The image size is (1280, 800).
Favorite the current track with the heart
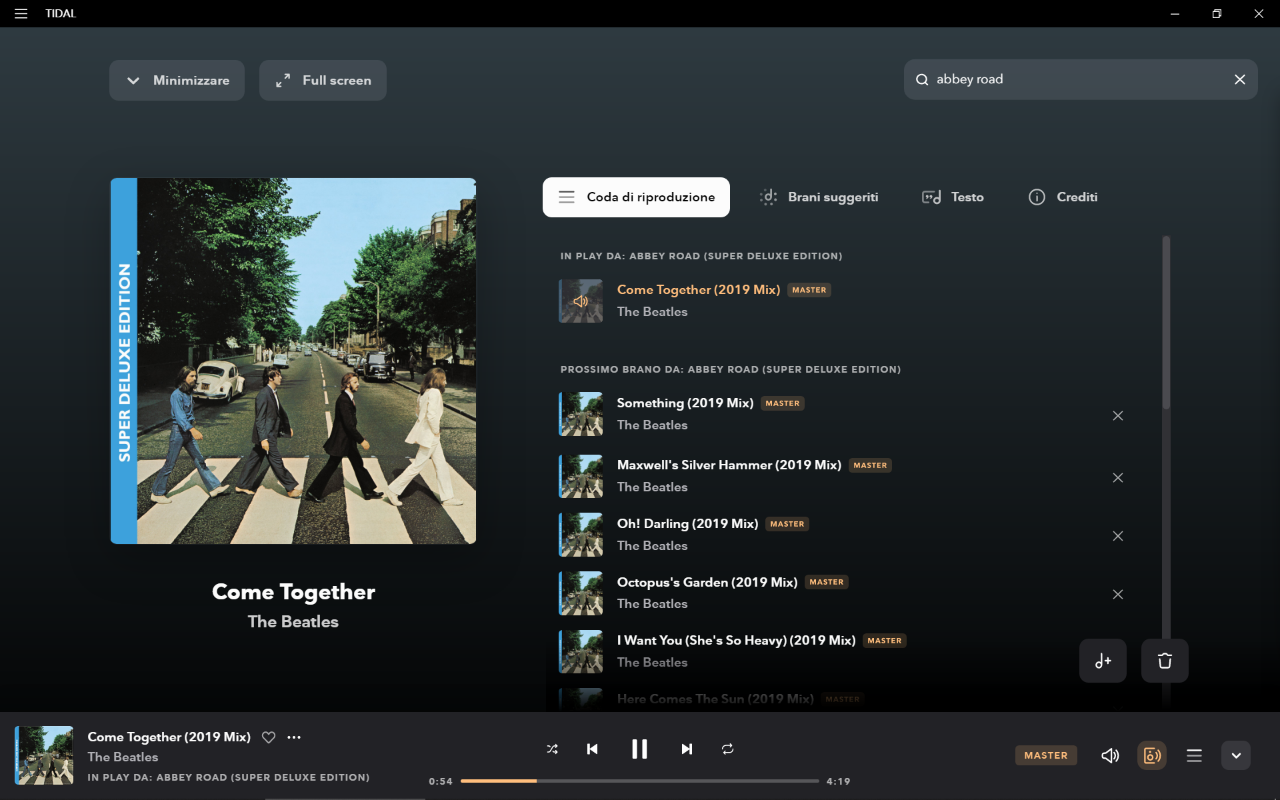(268, 737)
